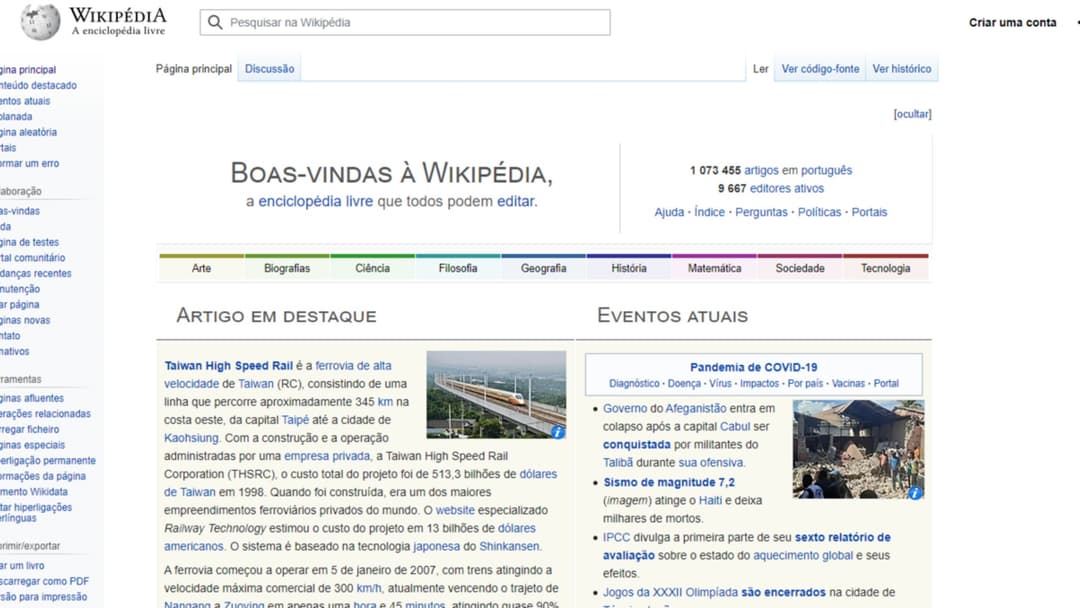The width and height of the screenshot is (1080, 608).
Task: Open the artigos count link
Action: tap(761, 170)
